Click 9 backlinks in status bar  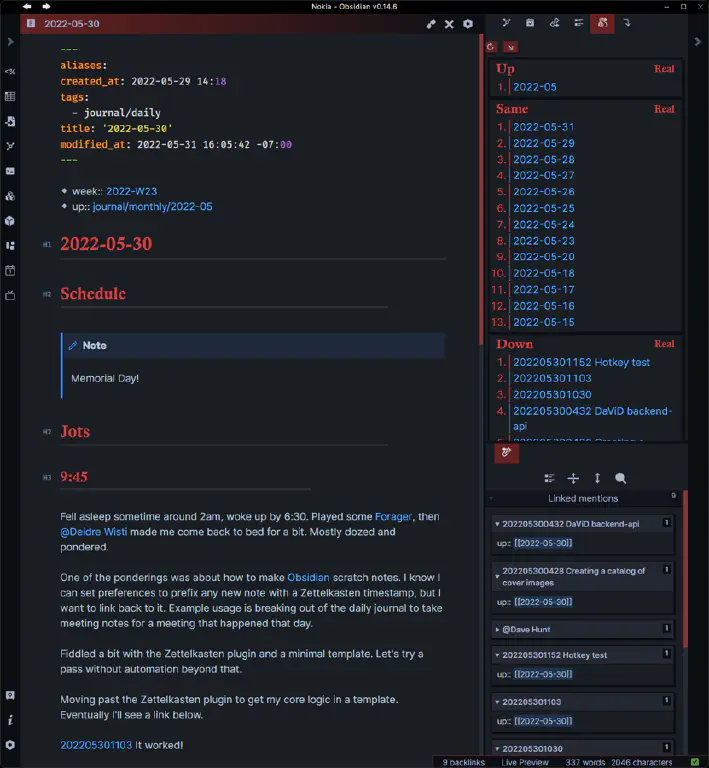pos(463,762)
